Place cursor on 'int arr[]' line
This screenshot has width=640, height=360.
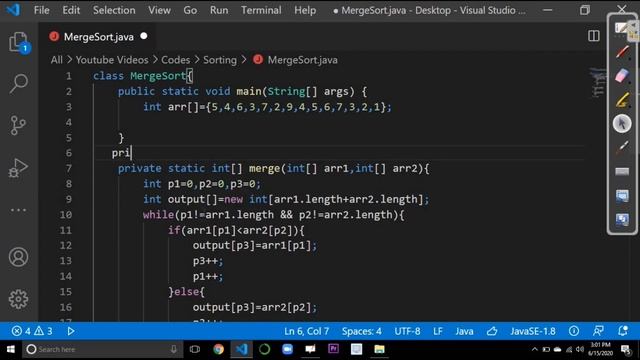click(x=267, y=107)
